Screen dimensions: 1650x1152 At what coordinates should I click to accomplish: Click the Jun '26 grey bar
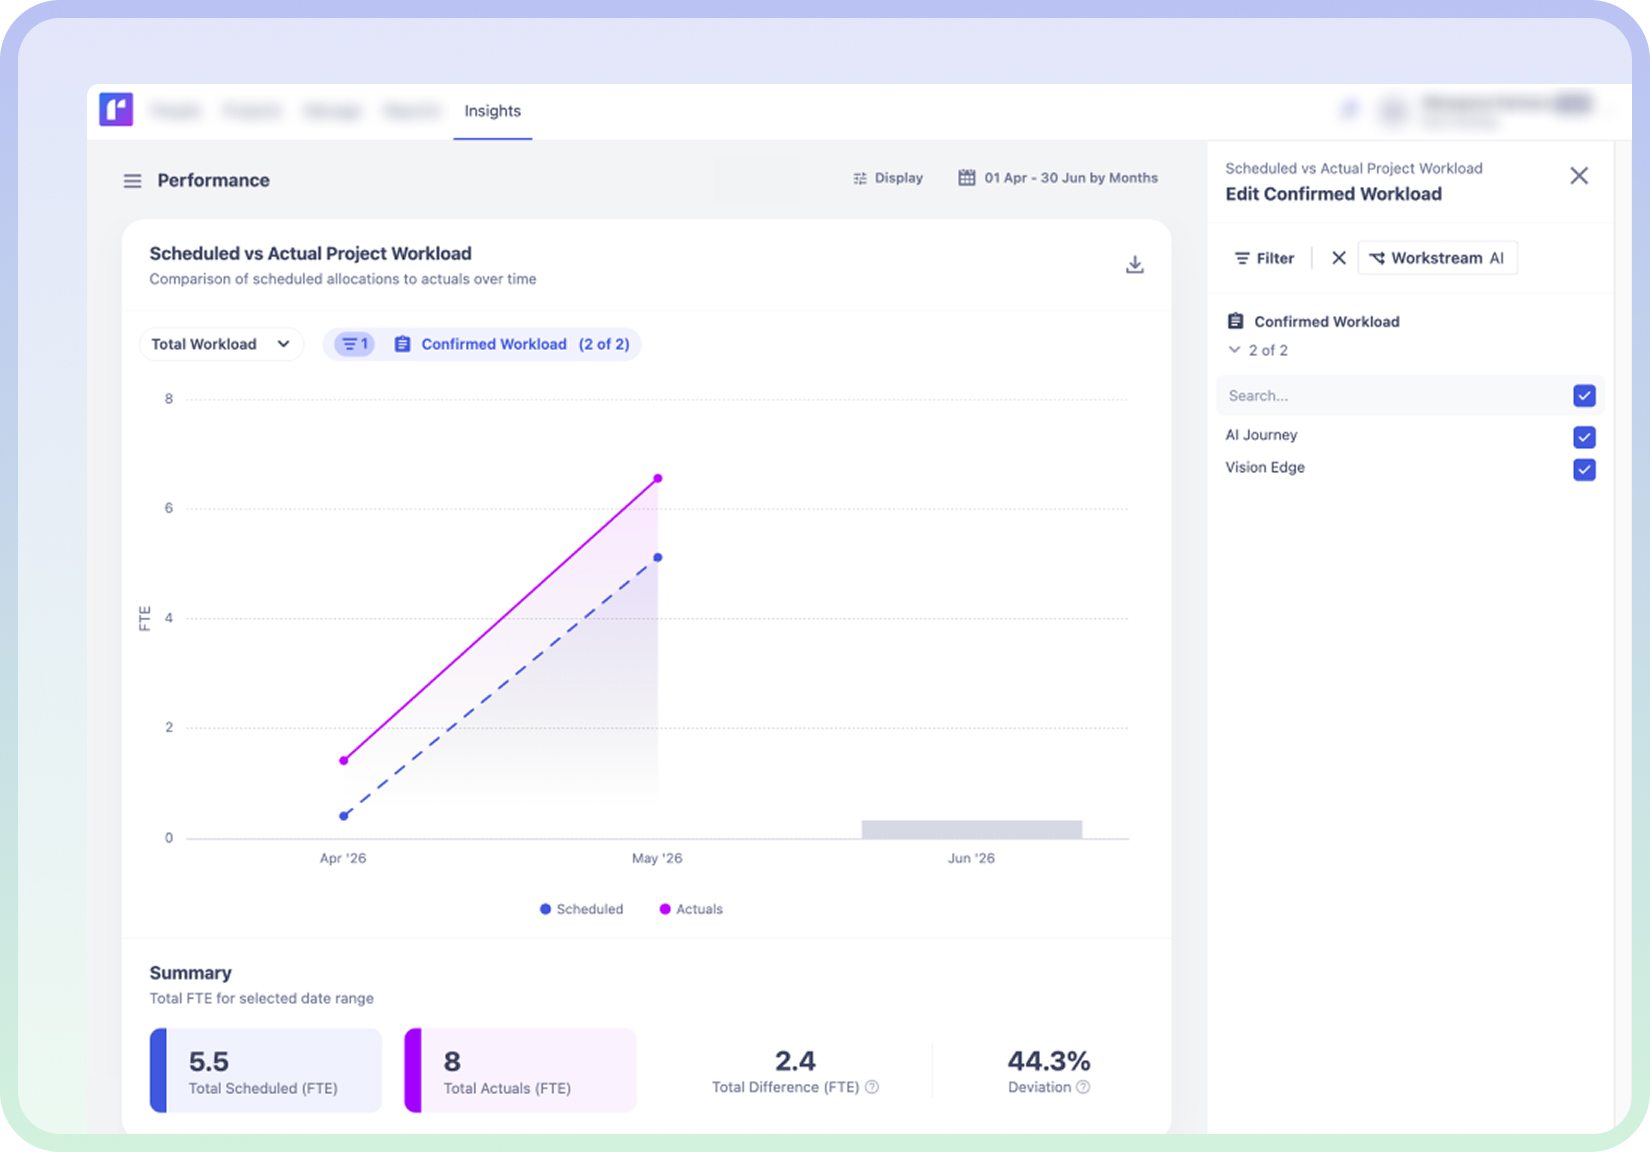[x=972, y=829]
